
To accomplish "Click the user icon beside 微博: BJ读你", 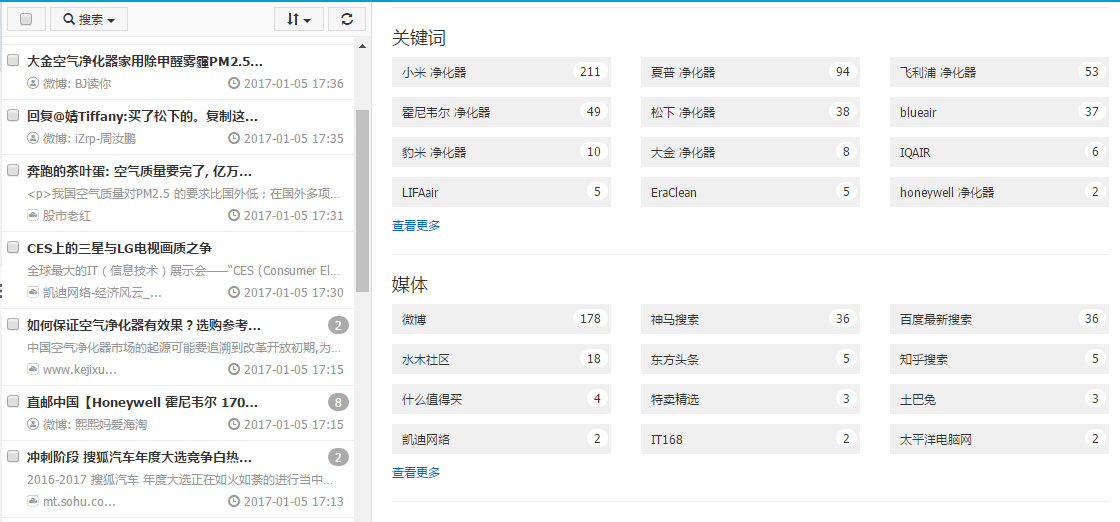I will point(33,84).
